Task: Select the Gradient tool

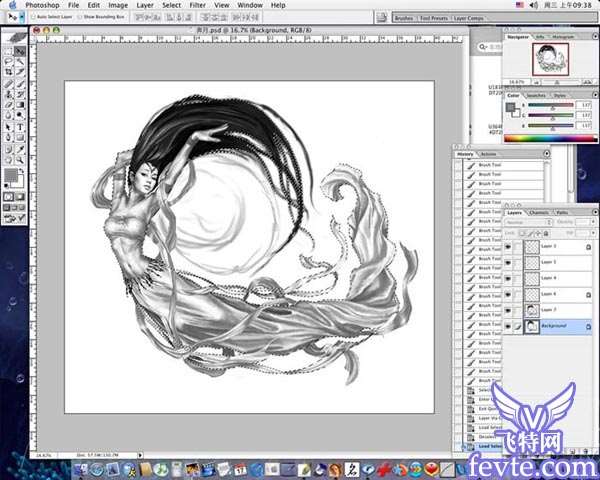Action: (20, 105)
